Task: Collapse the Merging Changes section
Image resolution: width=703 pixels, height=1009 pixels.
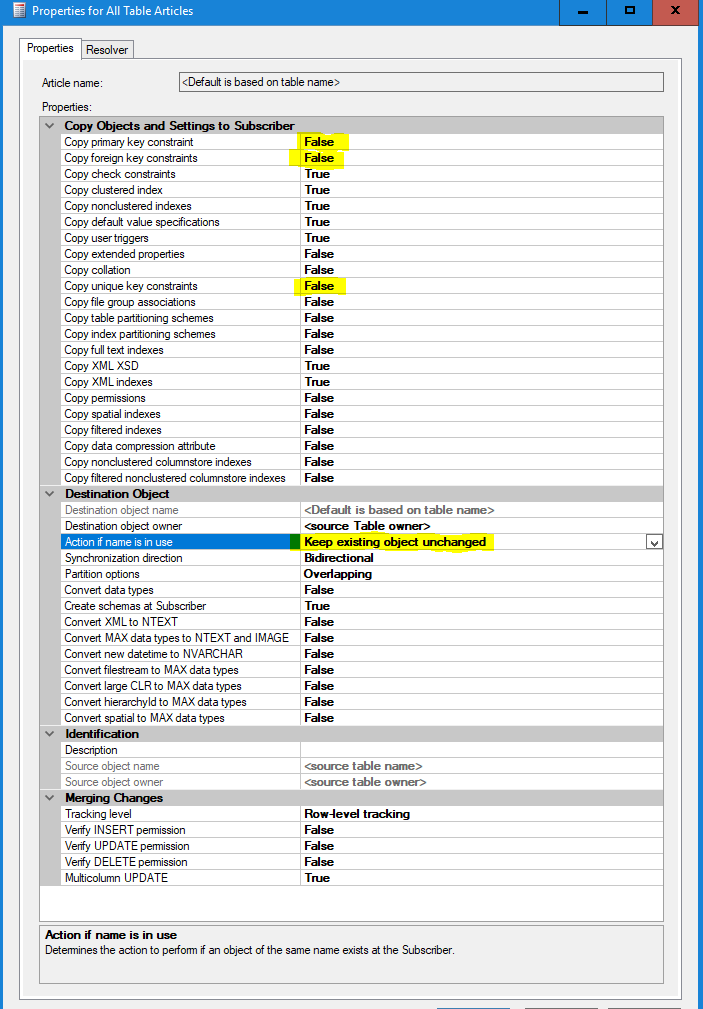Action: point(50,798)
